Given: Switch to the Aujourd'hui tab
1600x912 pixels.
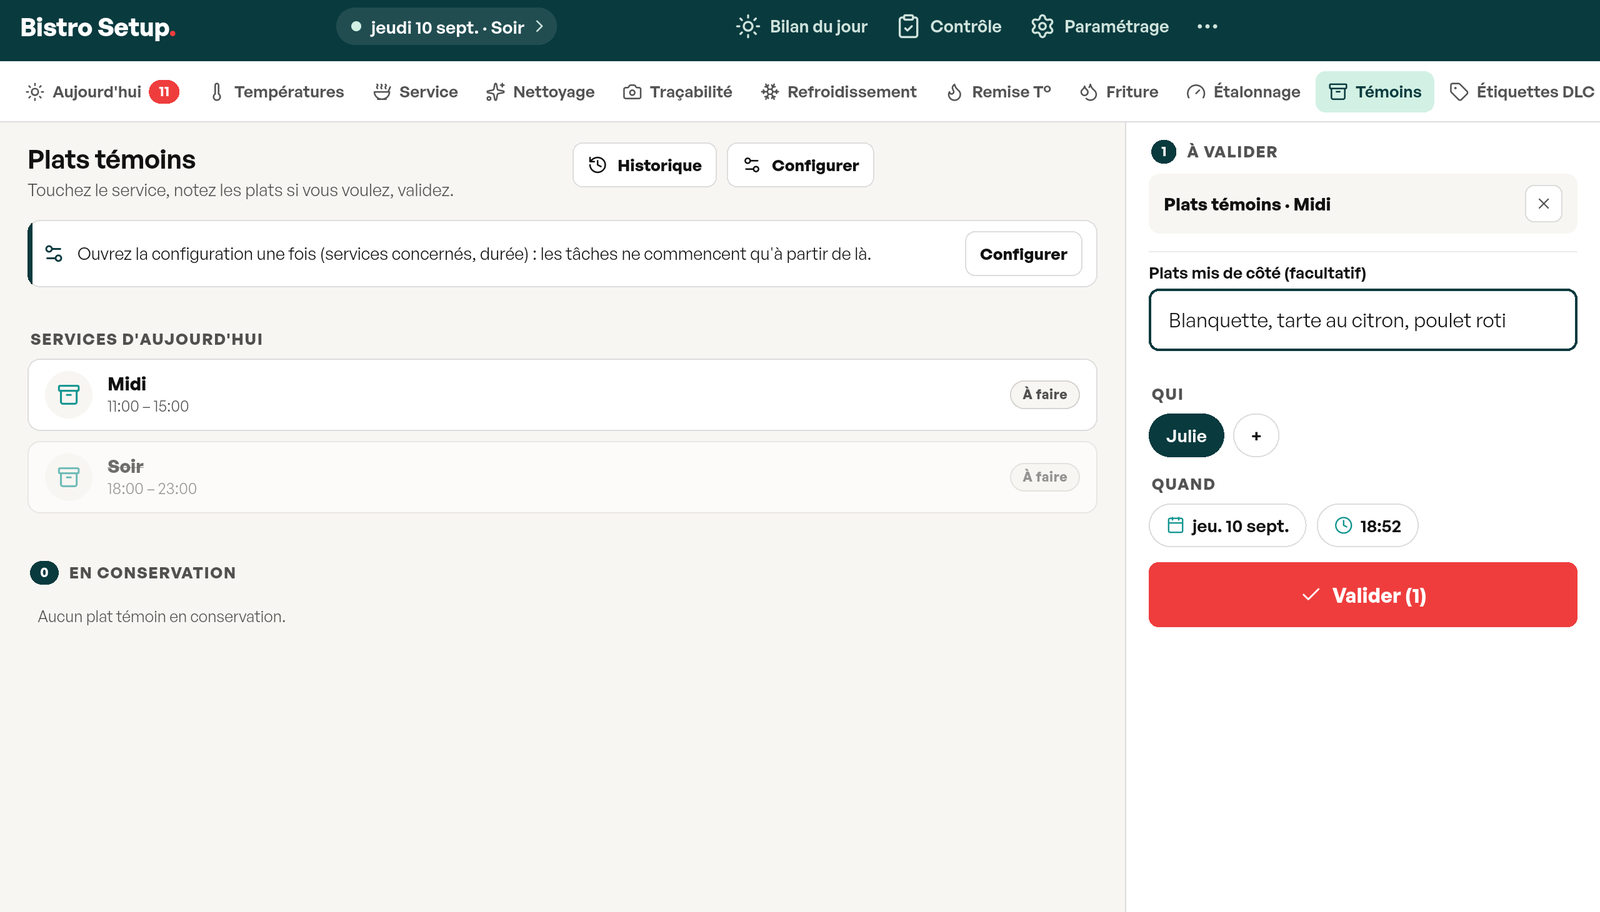Looking at the screenshot, I should tap(102, 92).
